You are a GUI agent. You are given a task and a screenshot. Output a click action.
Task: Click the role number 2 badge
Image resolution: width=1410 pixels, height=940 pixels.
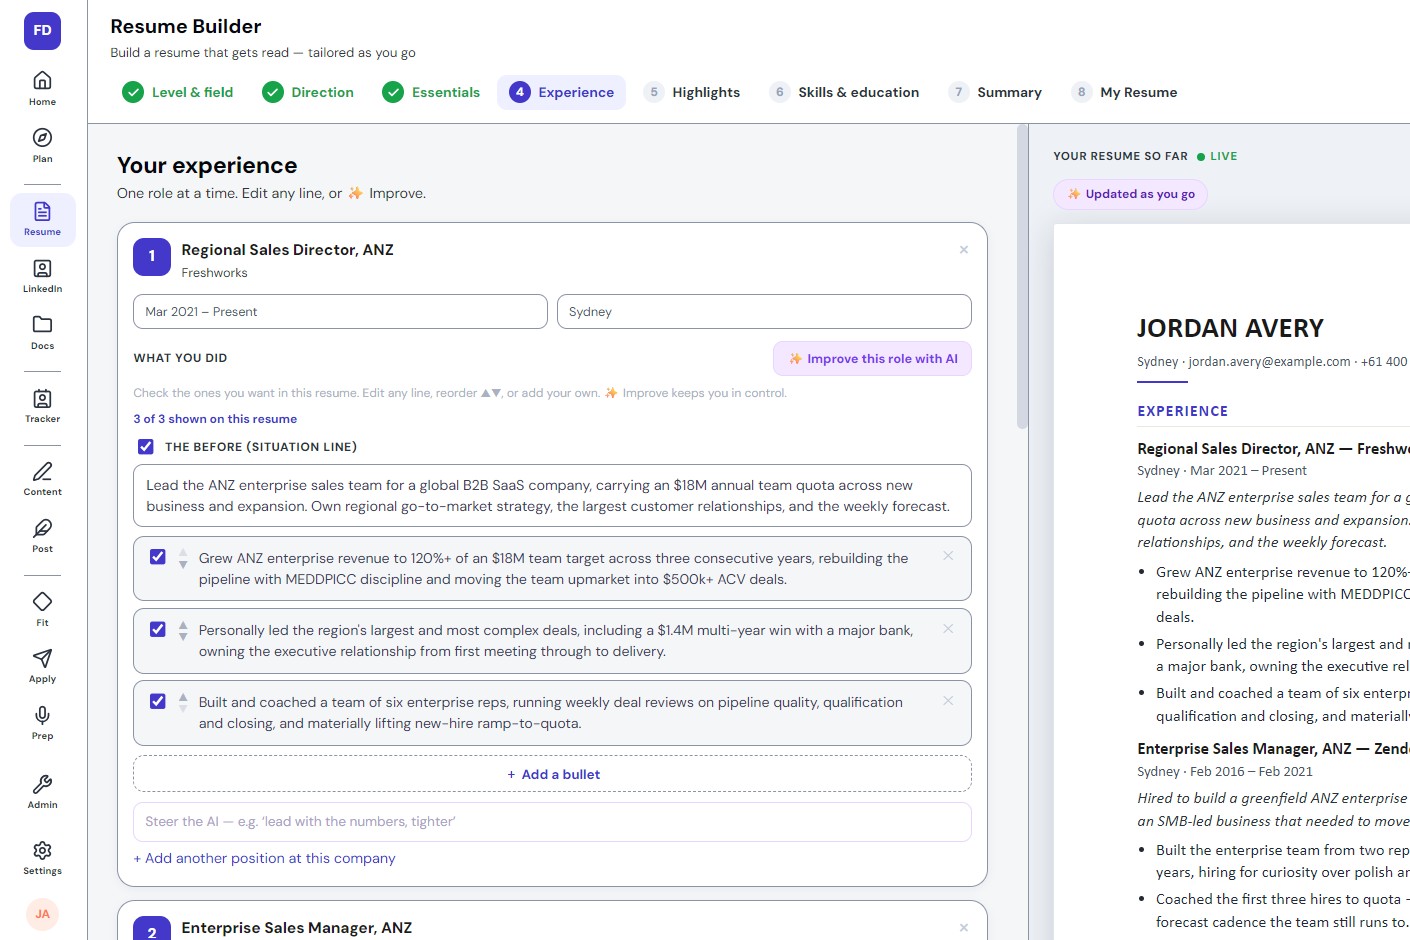pyautogui.click(x=152, y=929)
